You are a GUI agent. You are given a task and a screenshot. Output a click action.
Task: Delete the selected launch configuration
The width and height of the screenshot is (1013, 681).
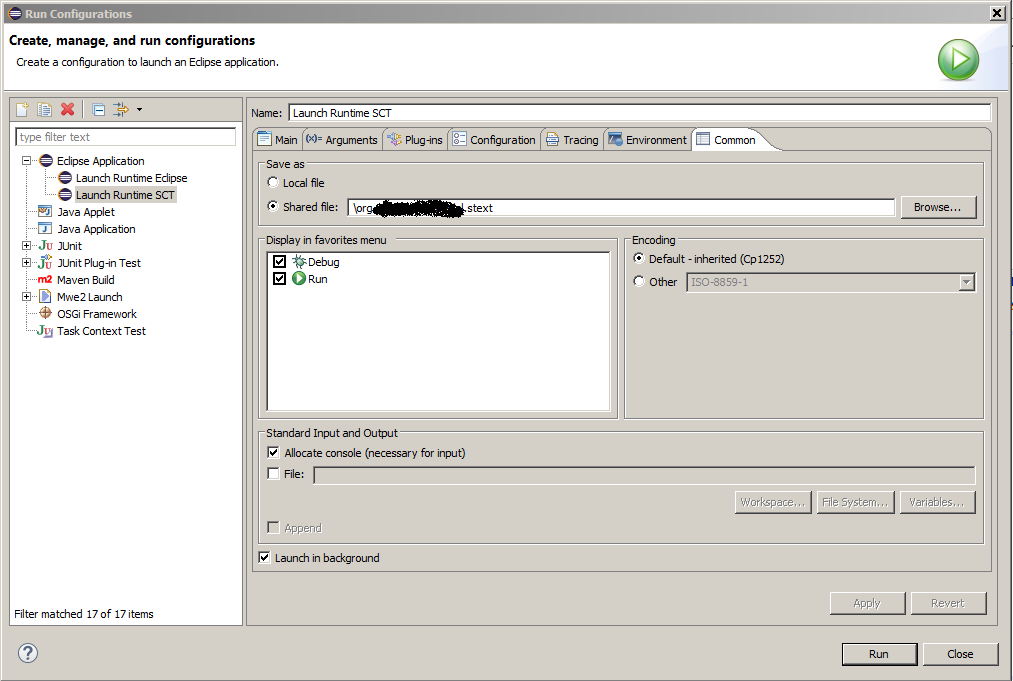(67, 110)
